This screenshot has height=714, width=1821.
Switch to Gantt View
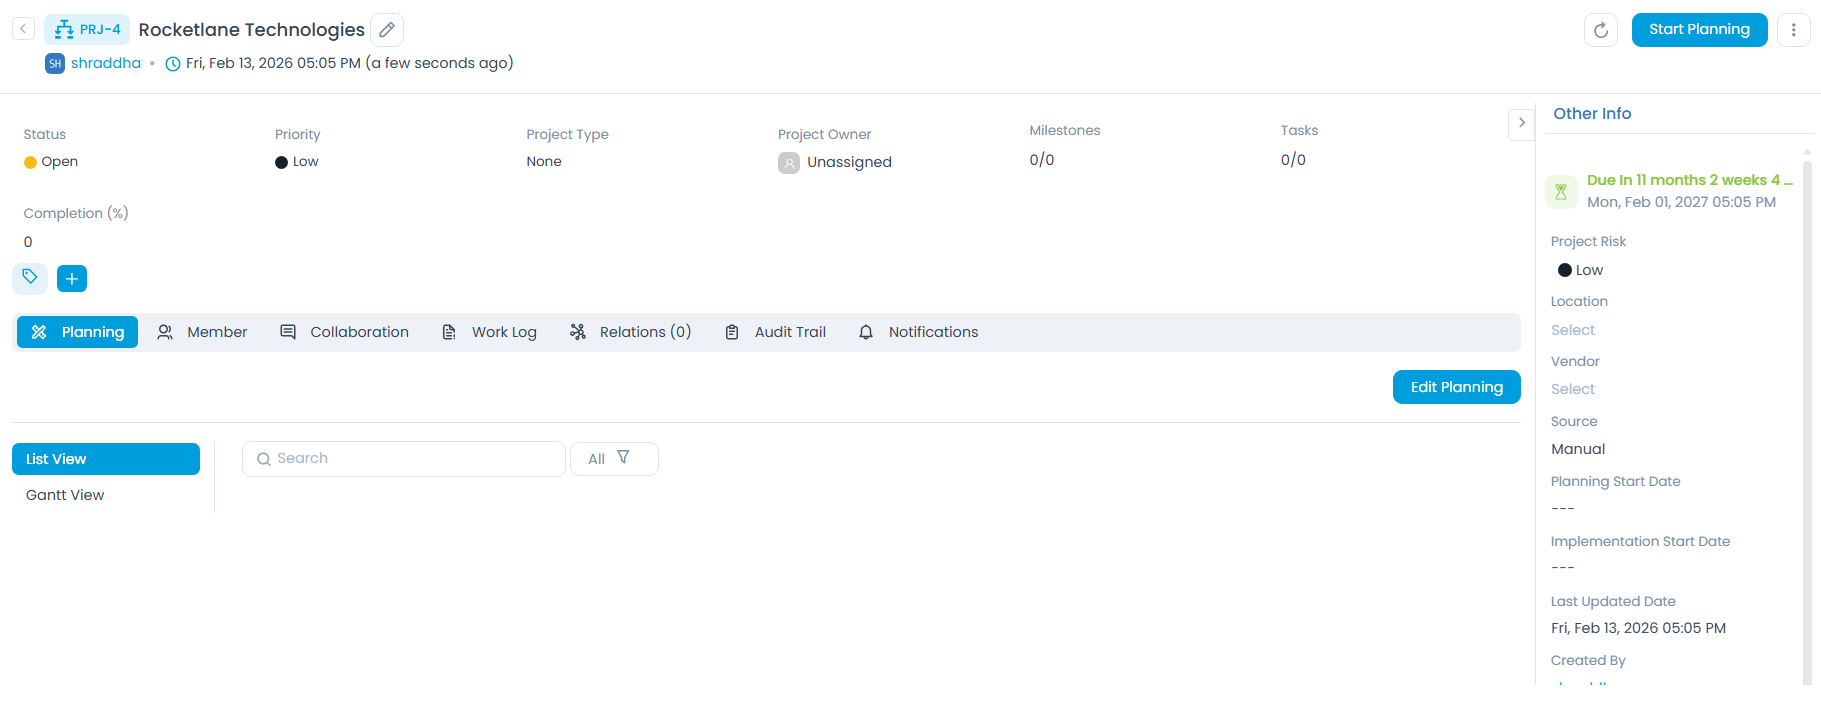[65, 495]
